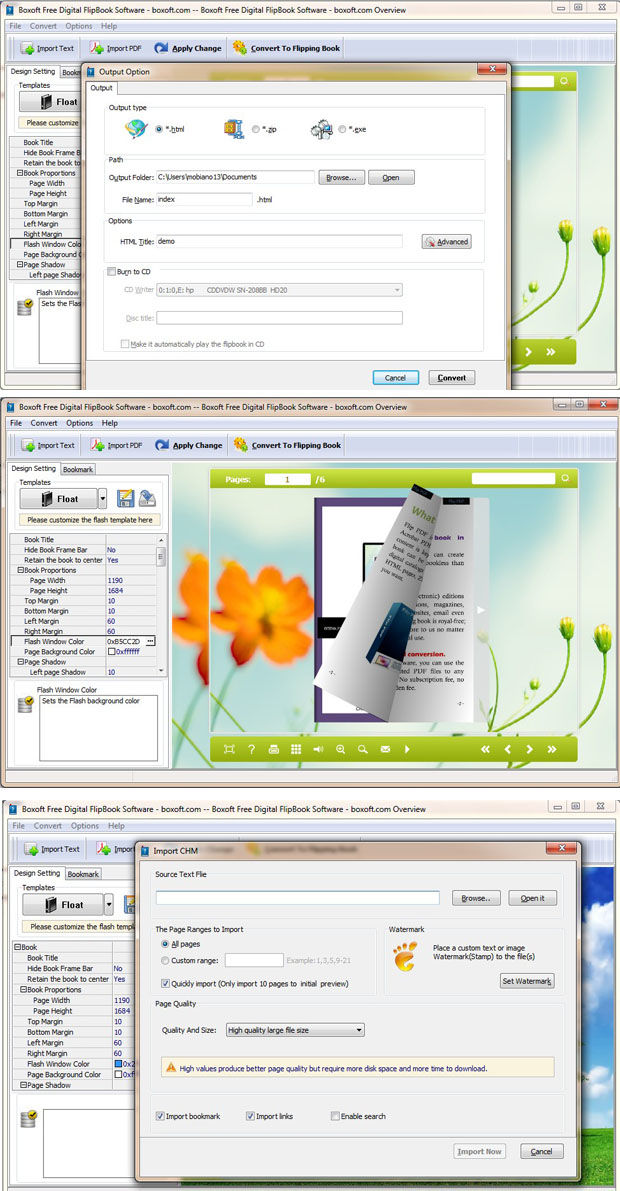
Task: Click the email envelope icon on flipbook toolbar
Action: pos(385,749)
